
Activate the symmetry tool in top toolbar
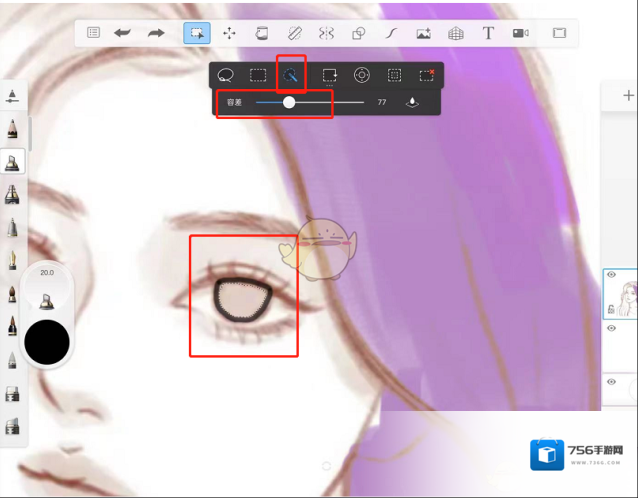pyautogui.click(x=326, y=33)
